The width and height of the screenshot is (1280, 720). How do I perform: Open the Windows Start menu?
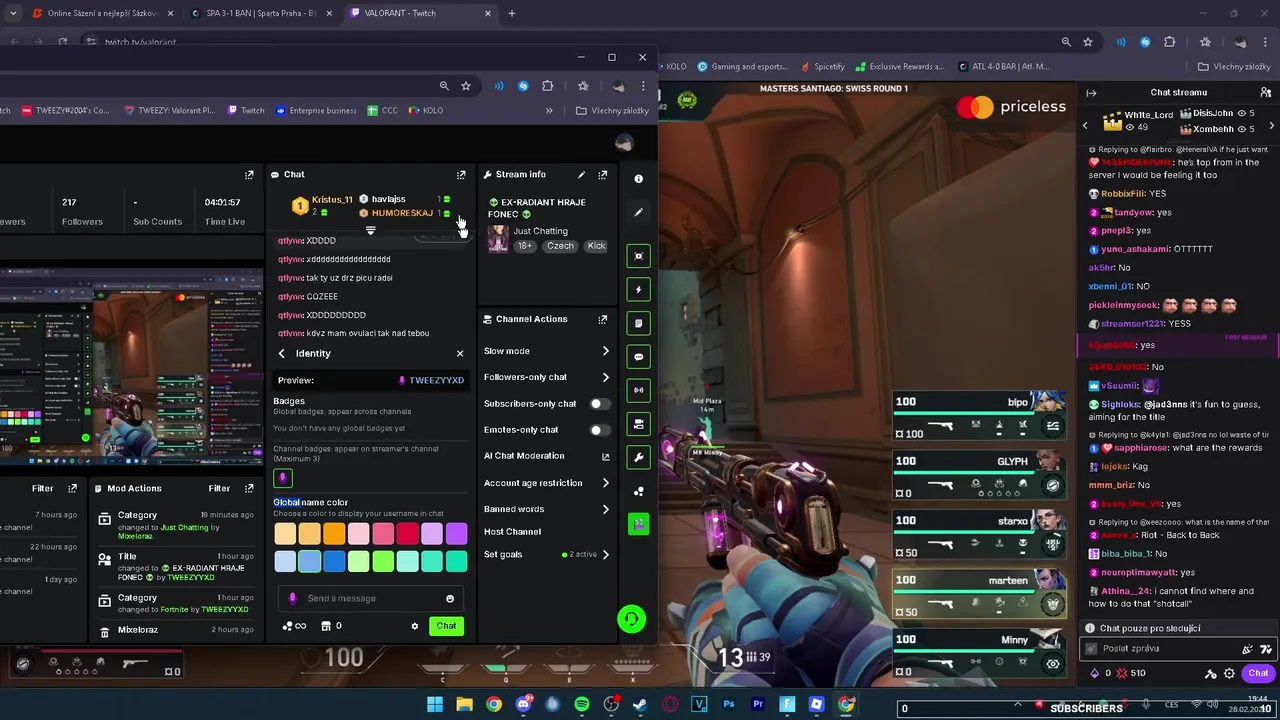tap(435, 705)
